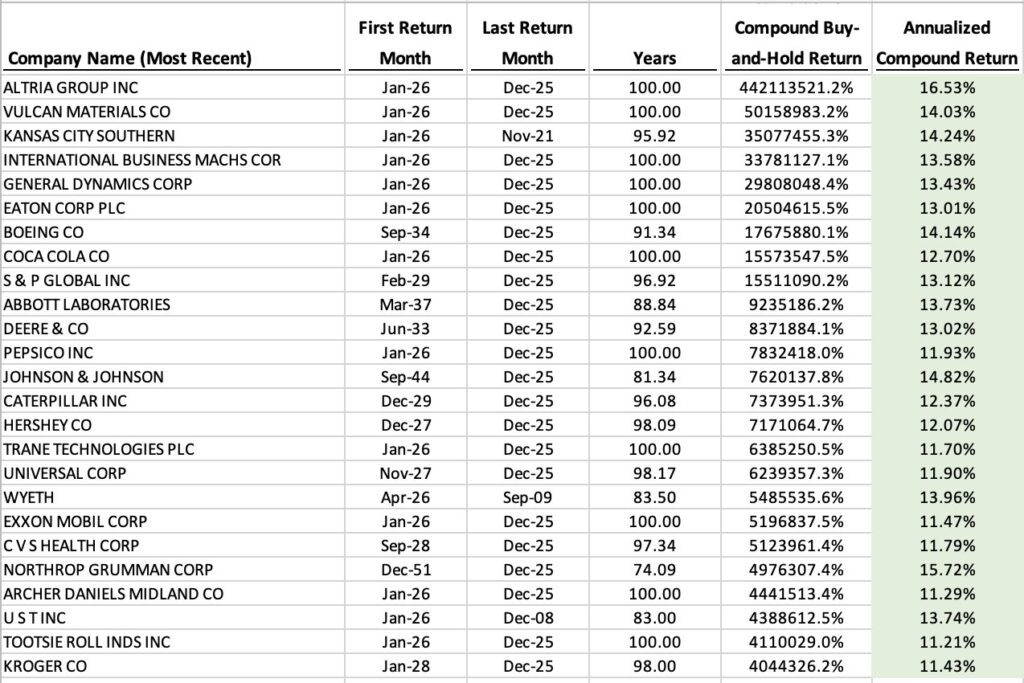
Task: Click the Sep-34 first return month cell
Action: click(x=405, y=232)
